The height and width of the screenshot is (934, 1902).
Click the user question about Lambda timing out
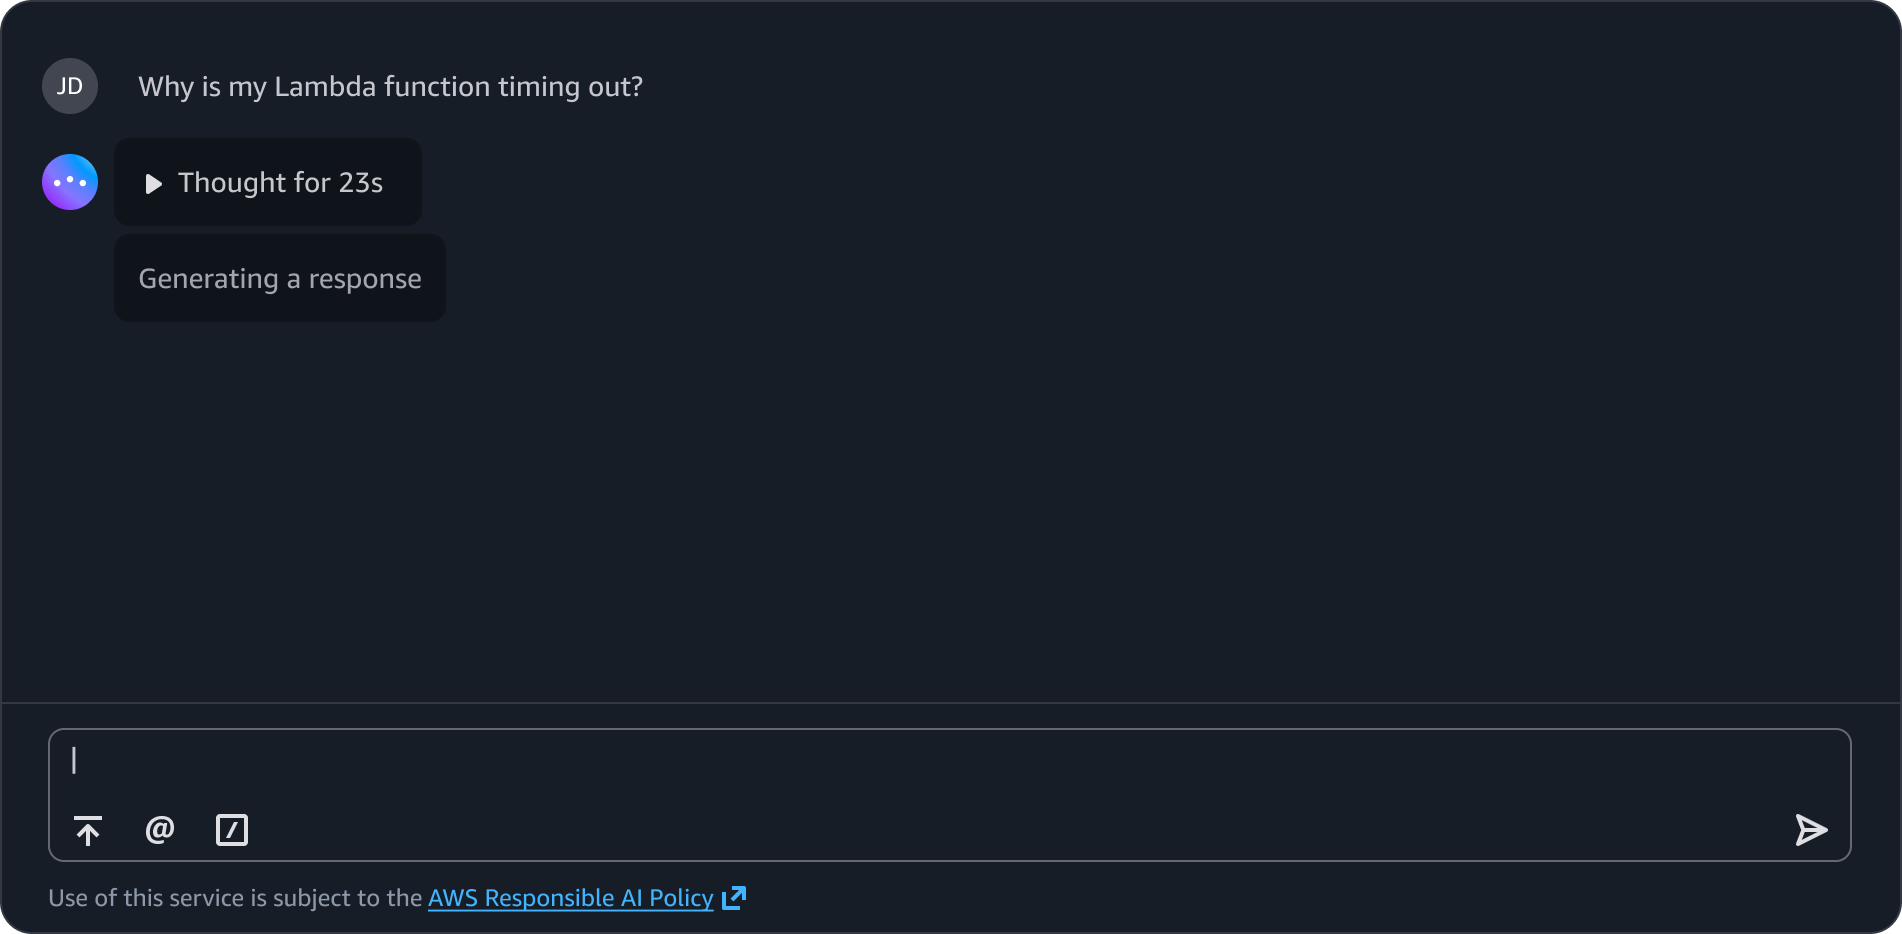point(390,87)
